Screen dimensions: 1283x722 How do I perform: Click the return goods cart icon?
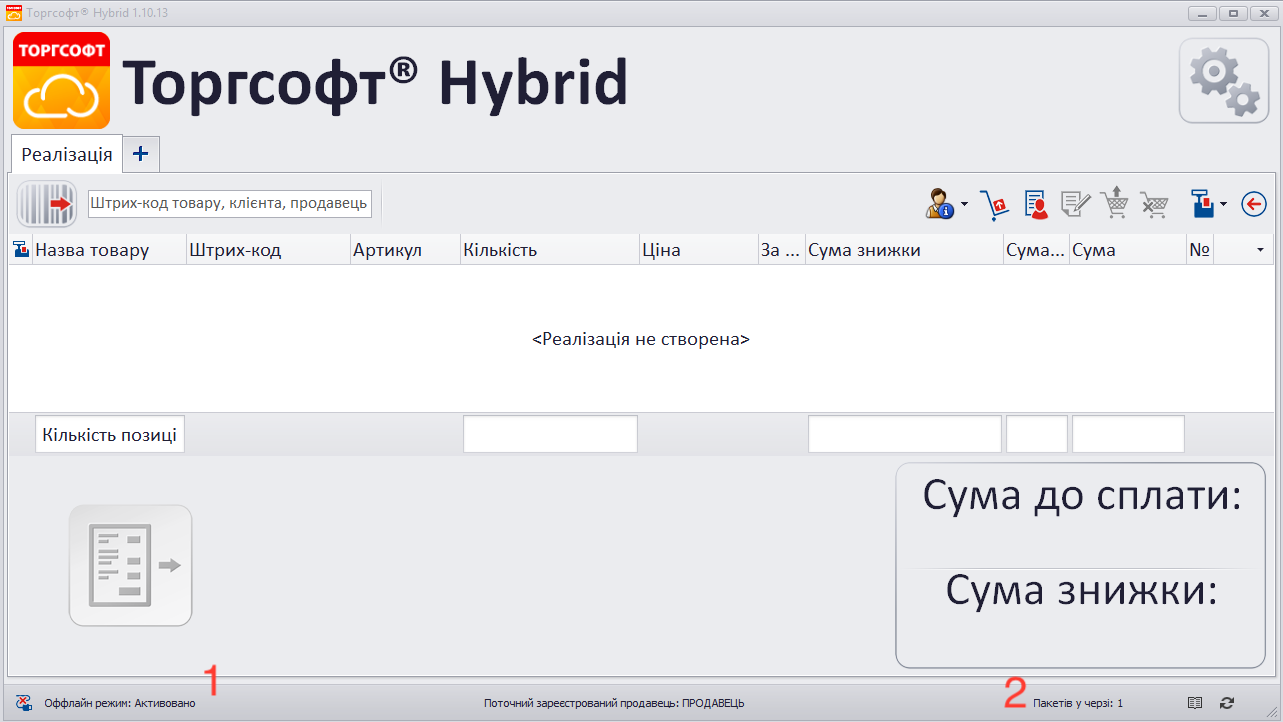[x=995, y=204]
